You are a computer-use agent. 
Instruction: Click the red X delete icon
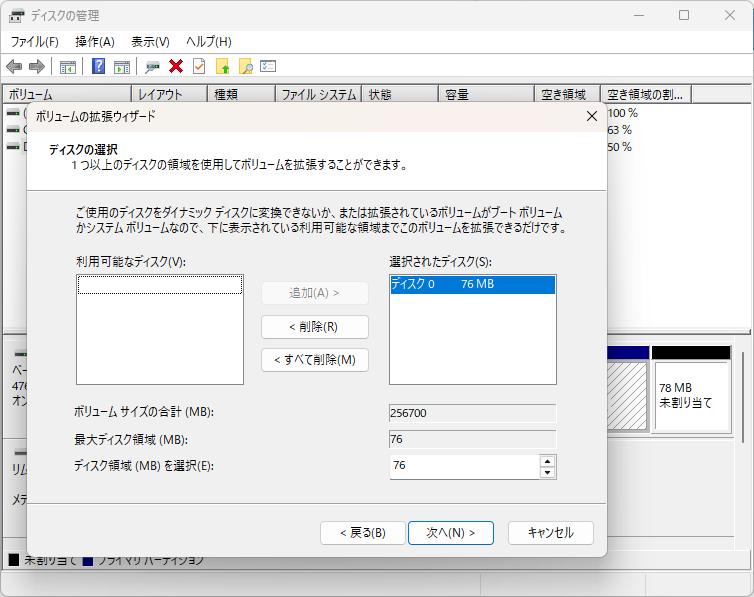pyautogui.click(x=176, y=66)
